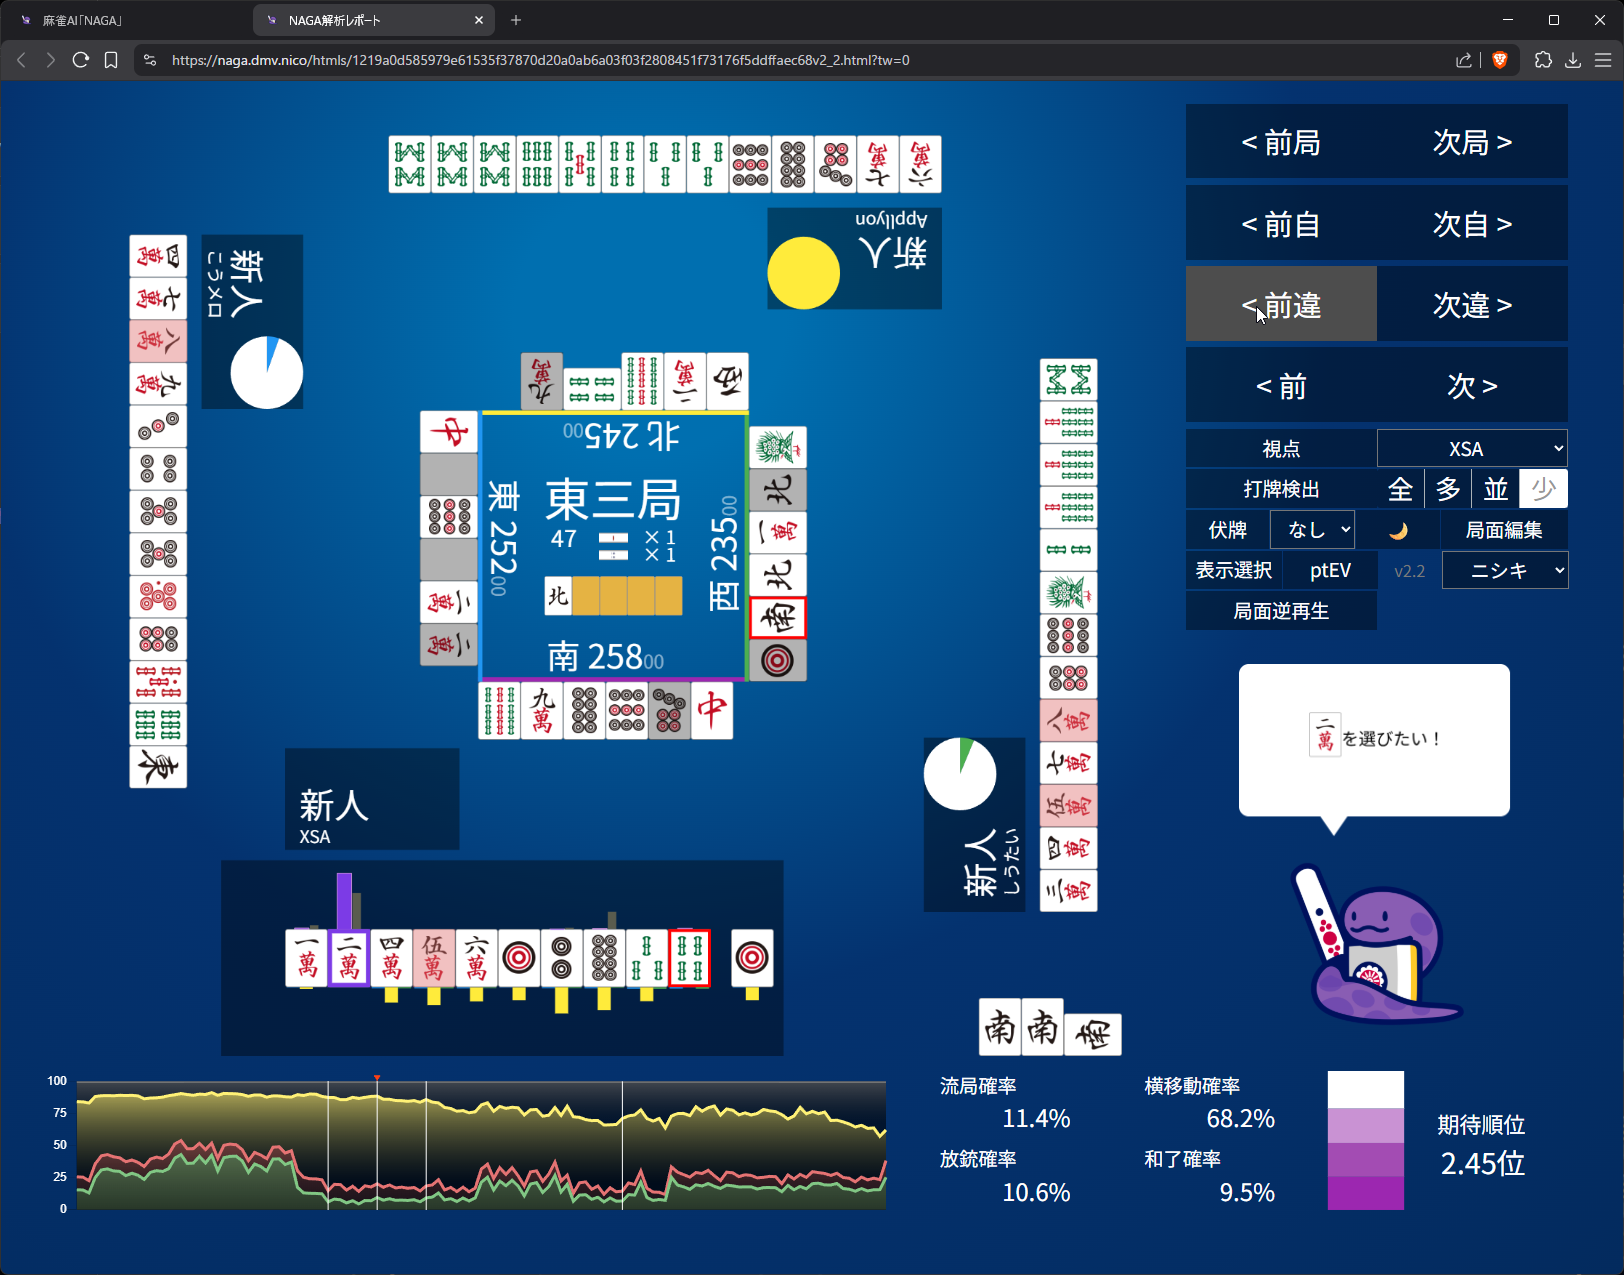Open the 視点 XSA player dropdown
This screenshot has width=1624, height=1275.
[x=1471, y=449]
